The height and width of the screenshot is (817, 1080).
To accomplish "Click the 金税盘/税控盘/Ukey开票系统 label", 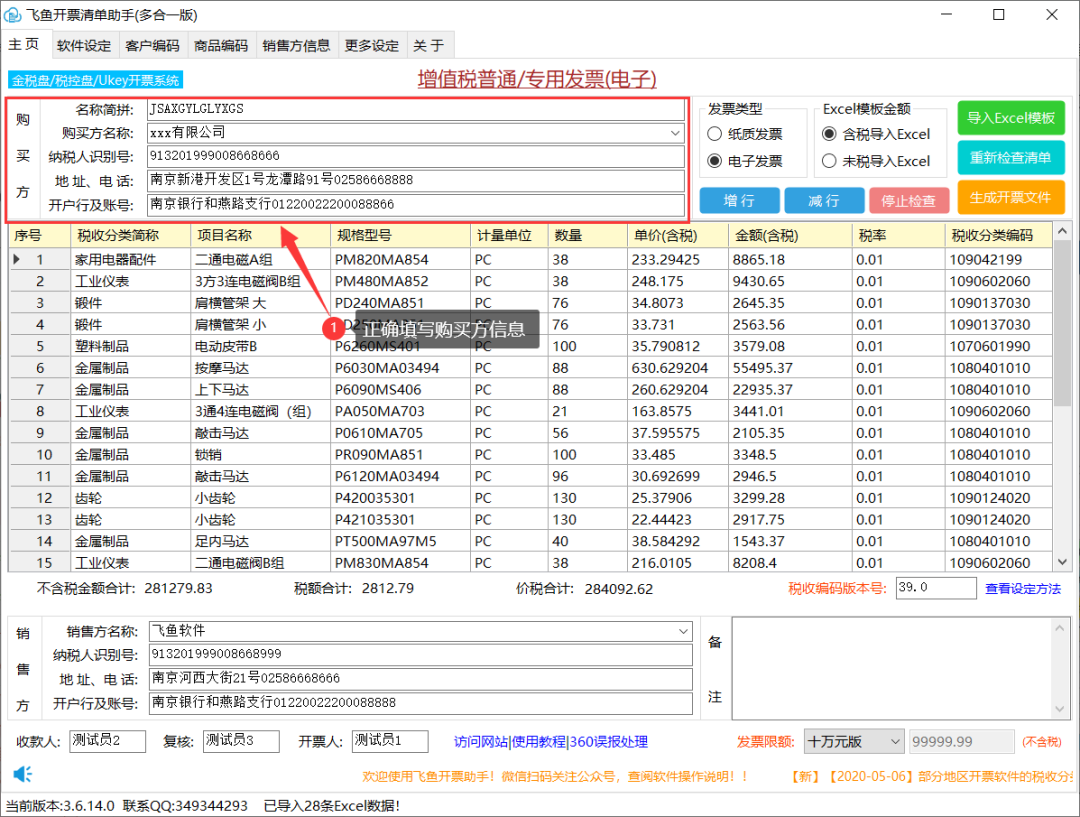I will click(96, 81).
